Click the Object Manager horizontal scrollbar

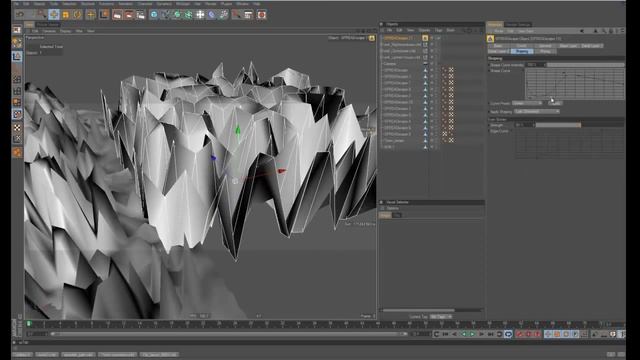418,310
